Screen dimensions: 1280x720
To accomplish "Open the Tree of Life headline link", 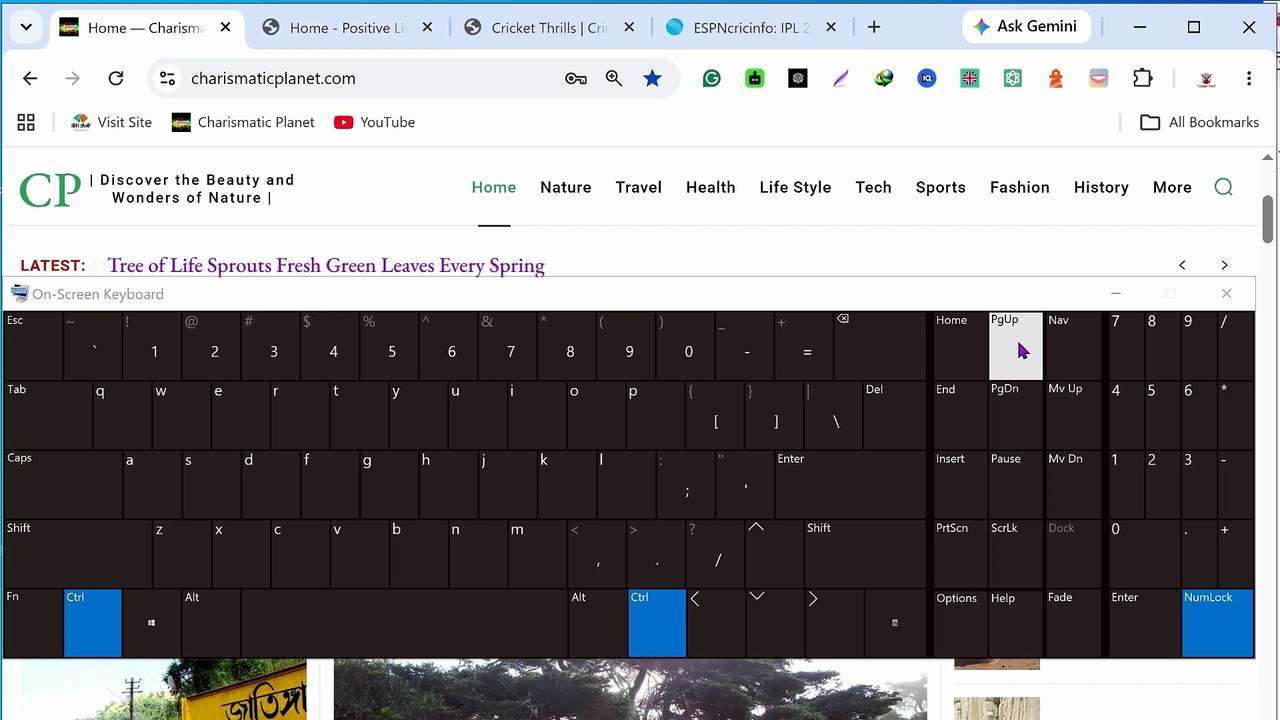I will 326,265.
